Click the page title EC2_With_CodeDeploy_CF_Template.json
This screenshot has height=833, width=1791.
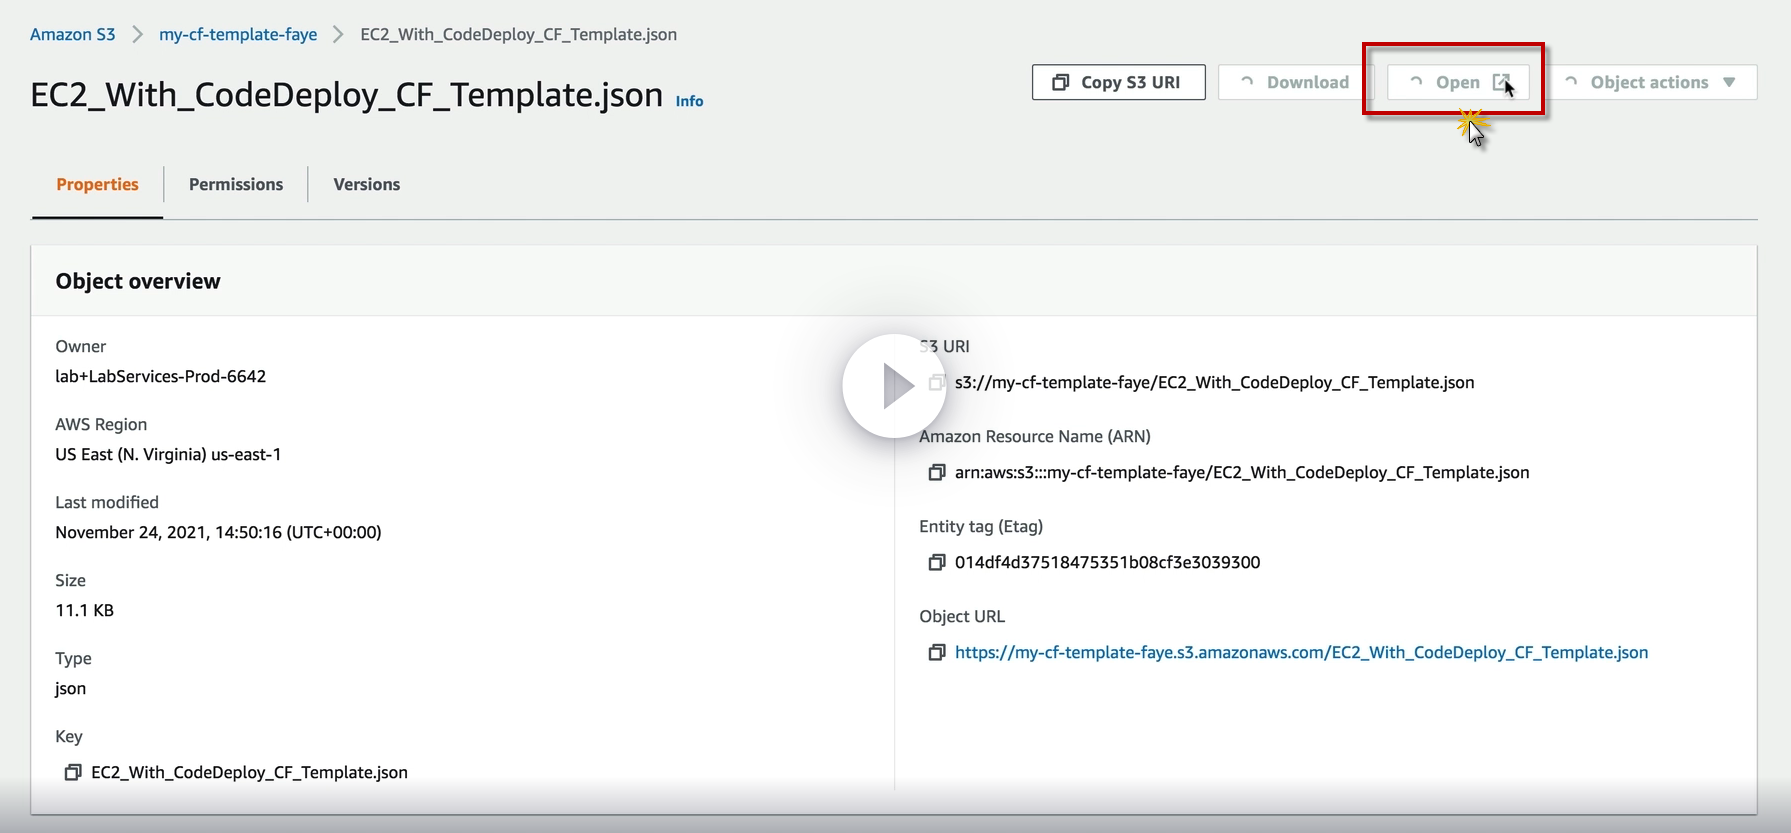tap(346, 94)
